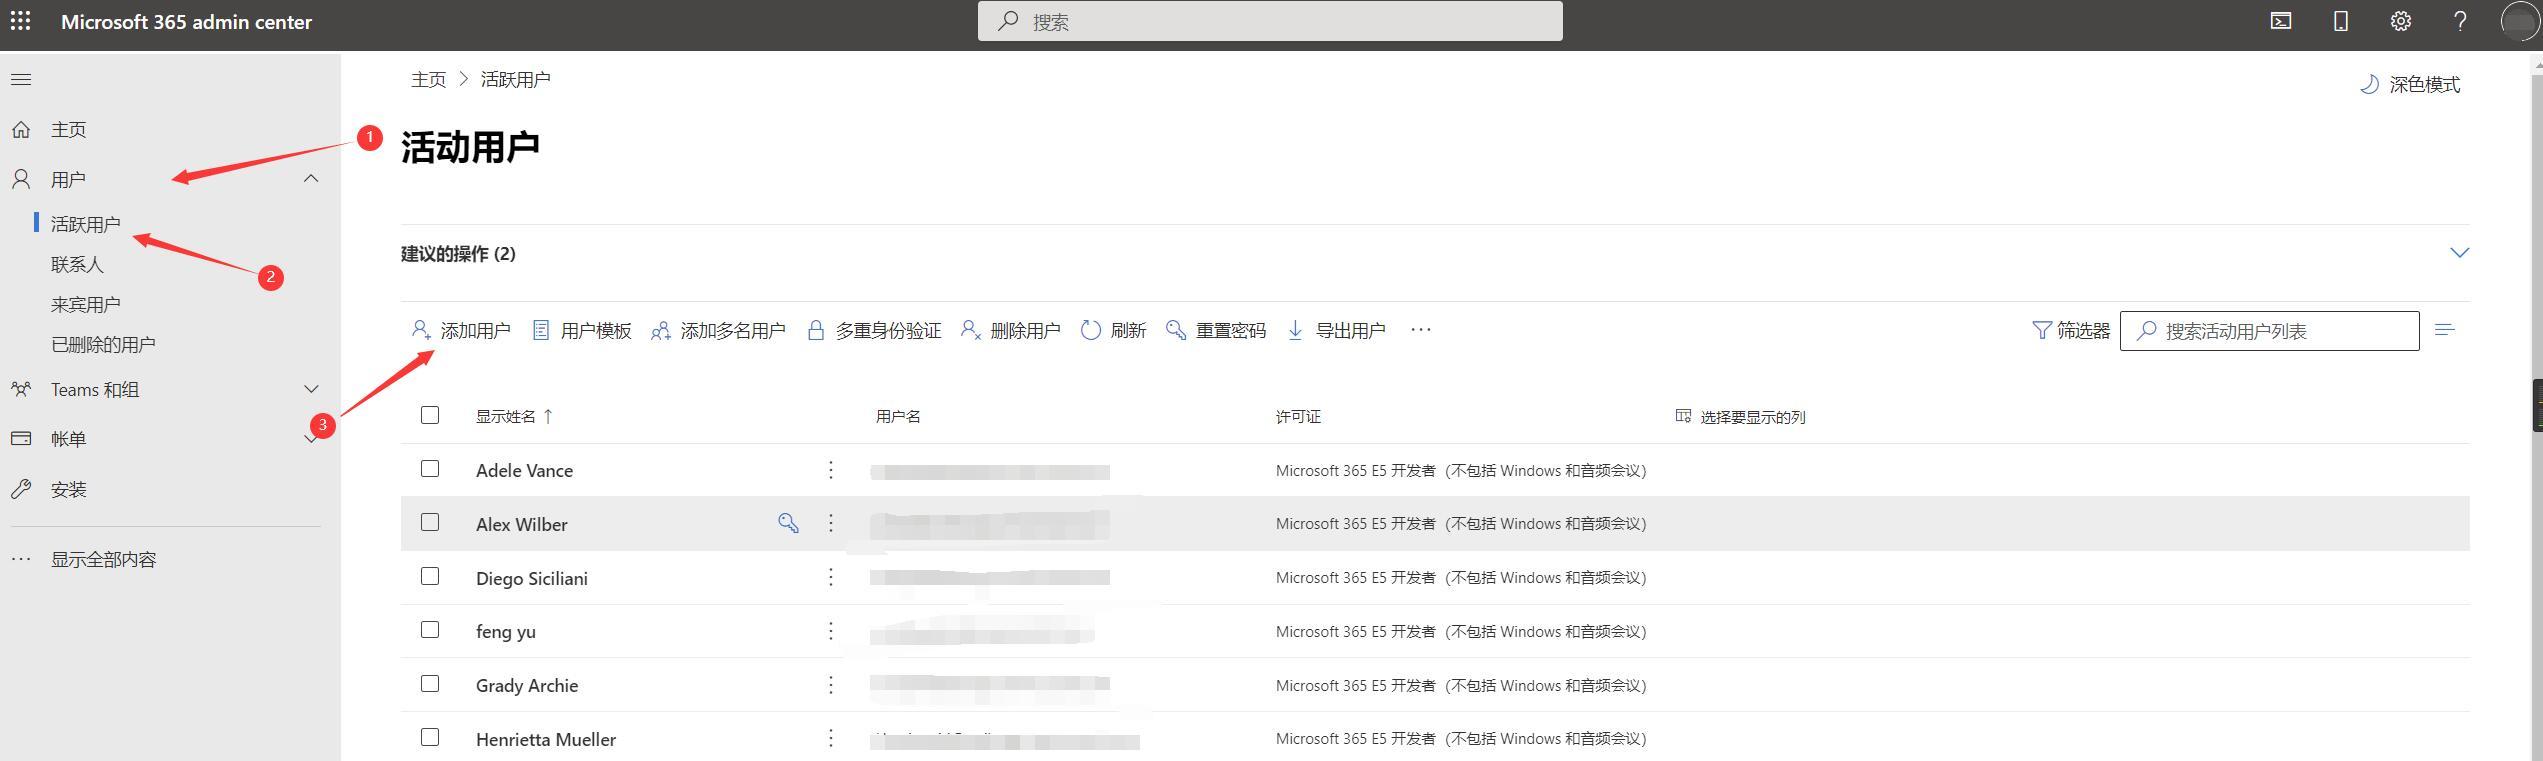This screenshot has height=761, width=2543.
Task: Click 导出用户 export users
Action: 1336,330
